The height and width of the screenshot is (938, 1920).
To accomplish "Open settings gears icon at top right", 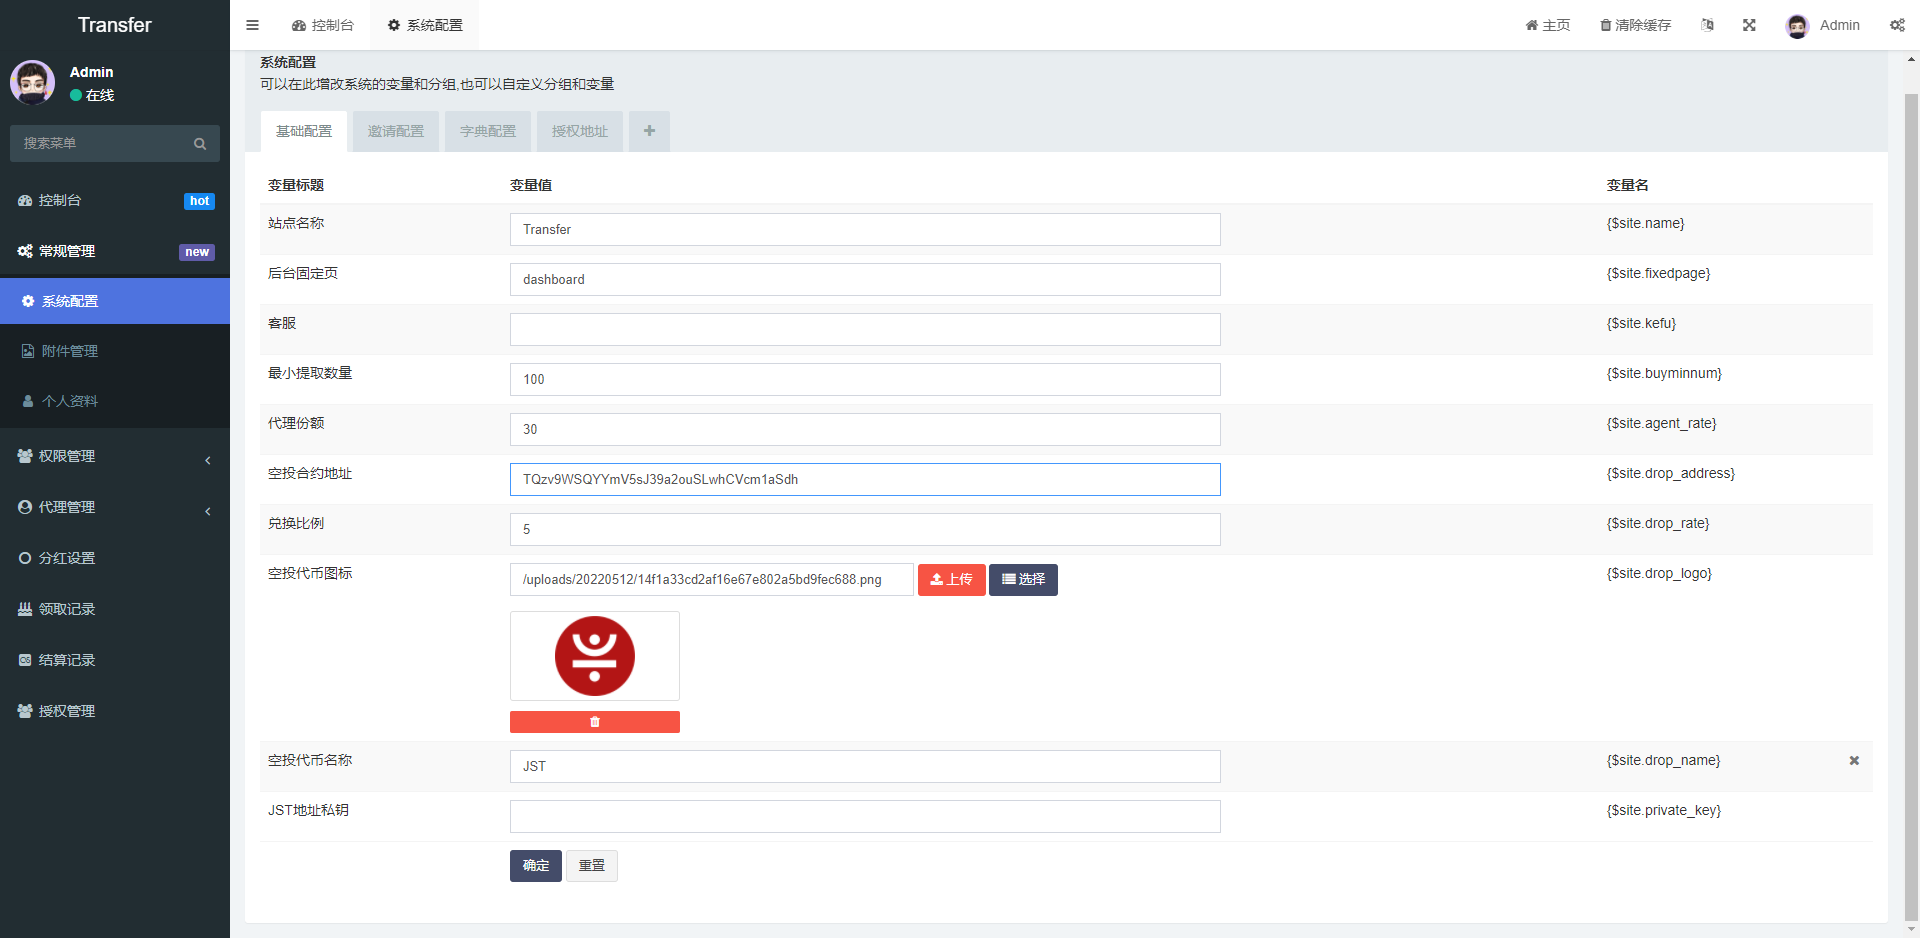I will click(1897, 25).
